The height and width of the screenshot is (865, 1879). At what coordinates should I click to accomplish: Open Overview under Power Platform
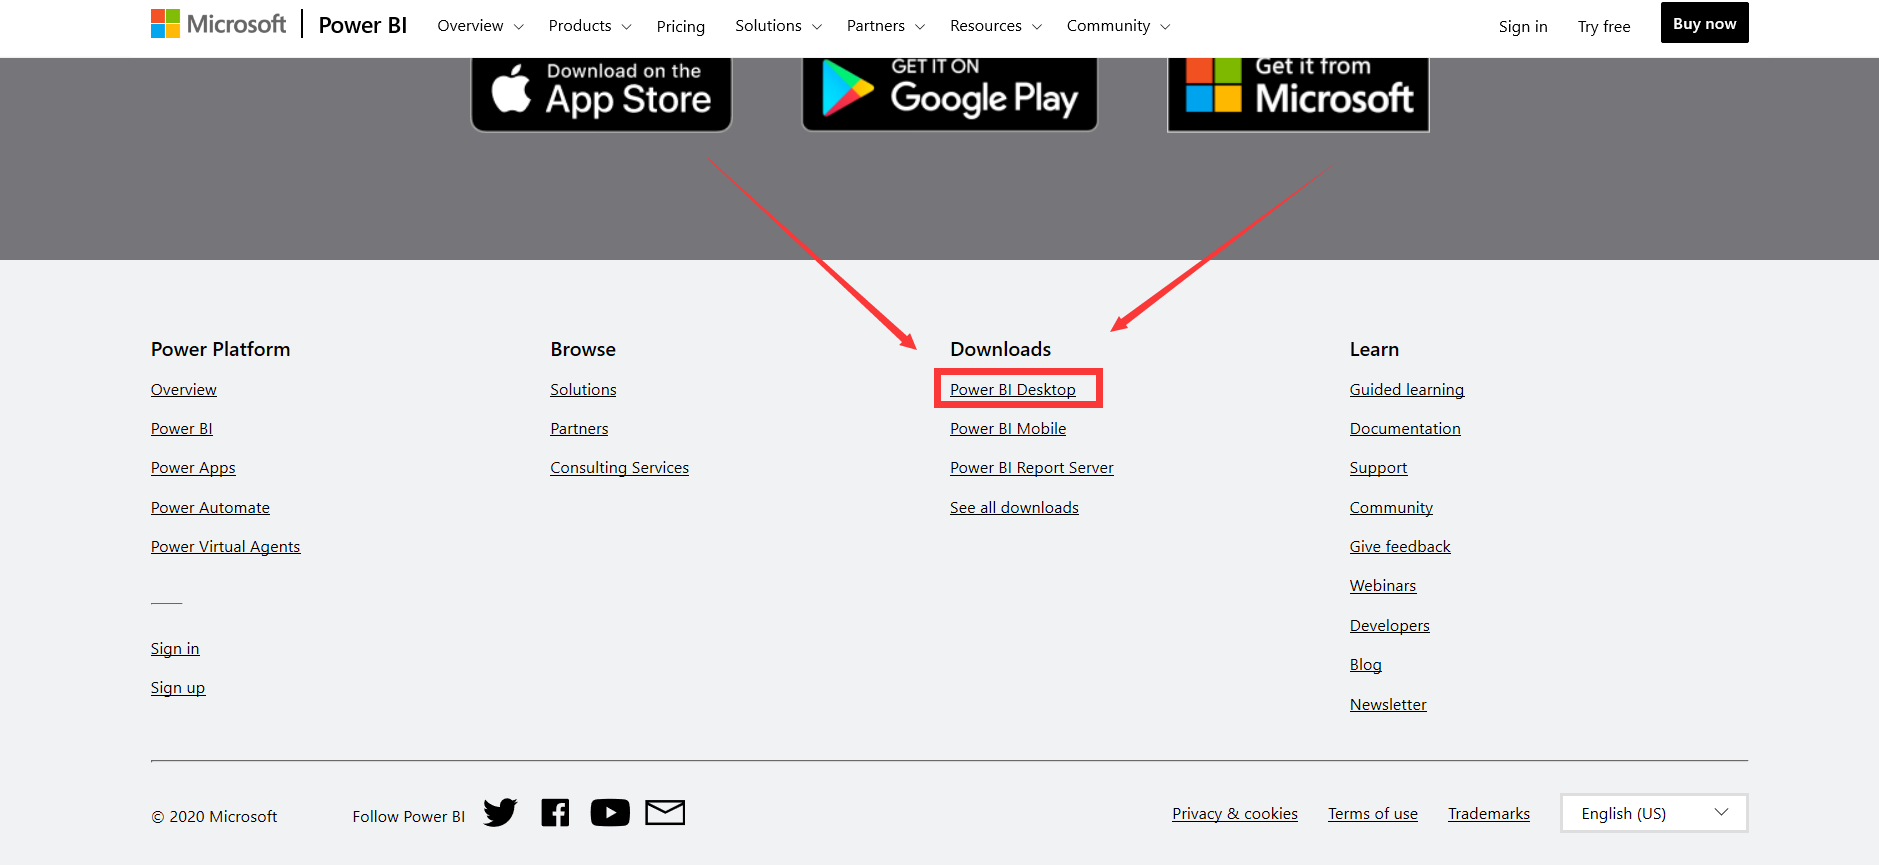coord(184,389)
